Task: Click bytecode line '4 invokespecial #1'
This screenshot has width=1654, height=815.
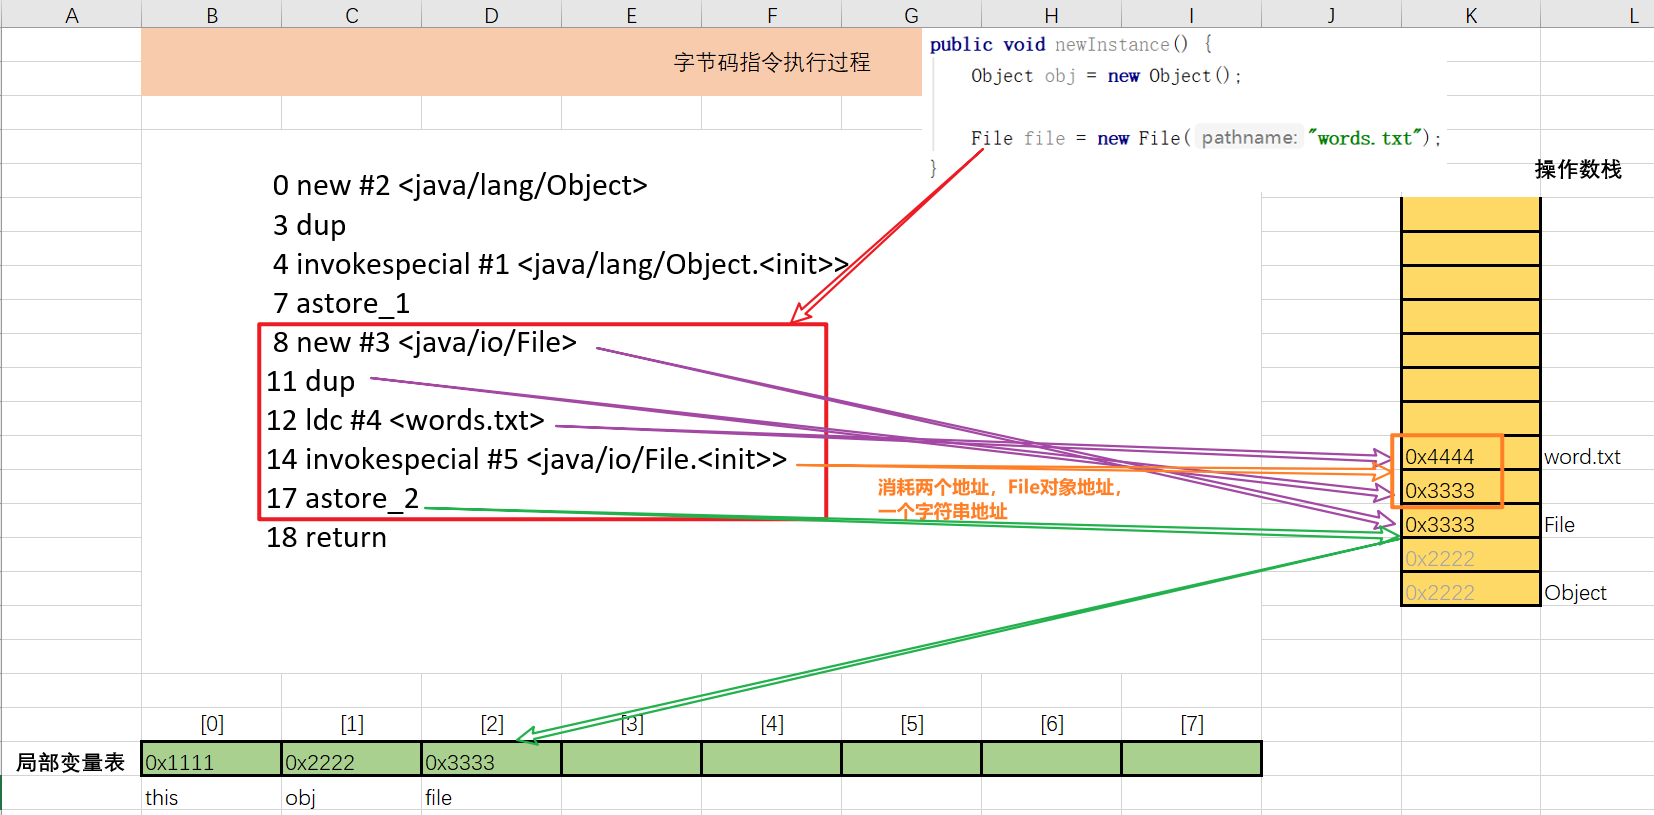Action: pyautogui.click(x=560, y=264)
